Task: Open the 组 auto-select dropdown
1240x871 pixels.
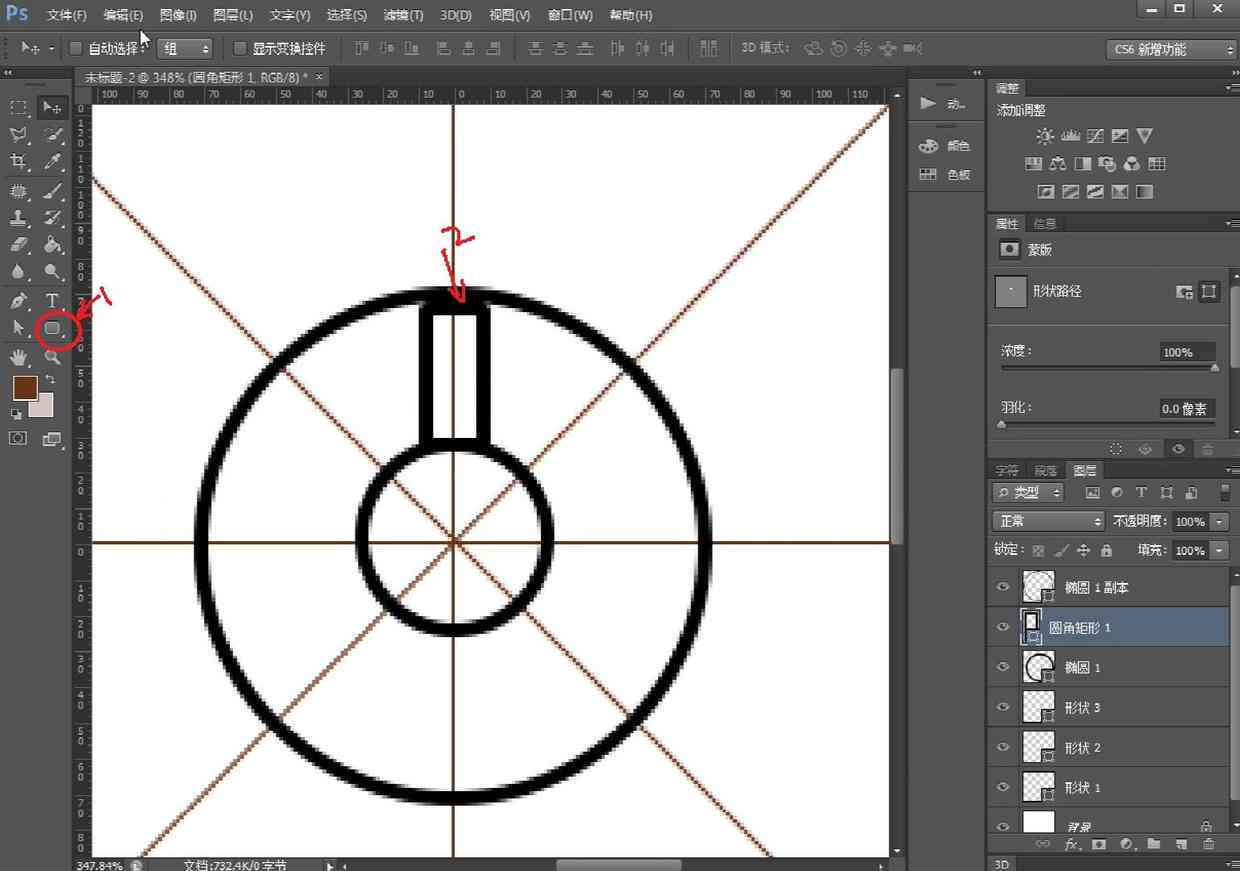Action: tap(186, 48)
